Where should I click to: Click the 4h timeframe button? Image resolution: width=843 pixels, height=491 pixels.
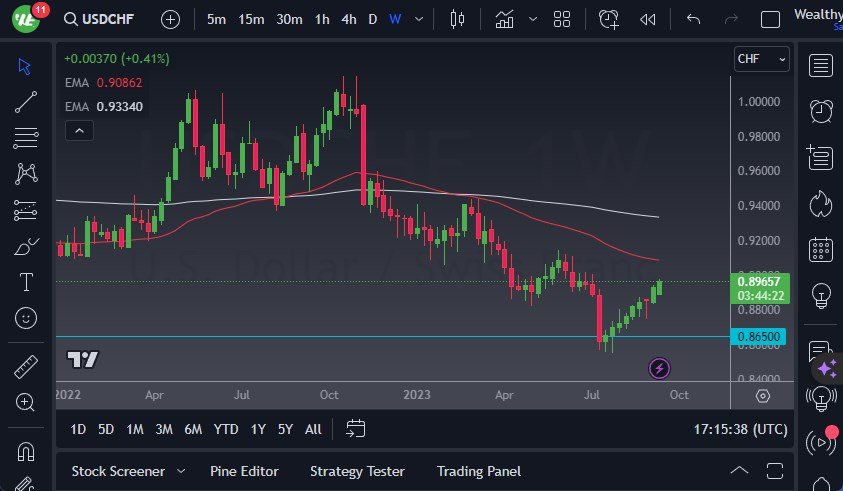pyautogui.click(x=348, y=19)
